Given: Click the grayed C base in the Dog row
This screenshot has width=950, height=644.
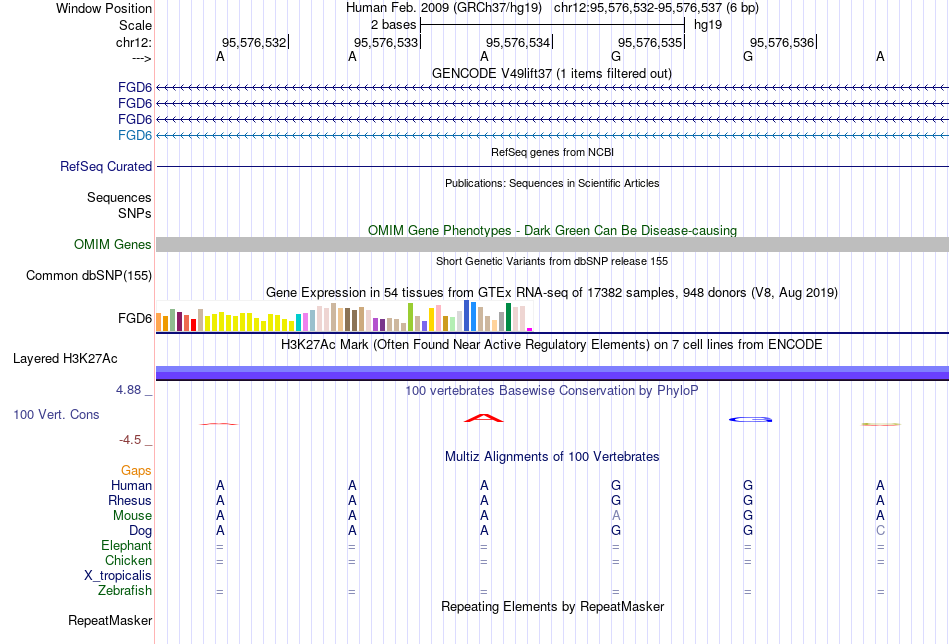Looking at the screenshot, I should coord(880,531).
